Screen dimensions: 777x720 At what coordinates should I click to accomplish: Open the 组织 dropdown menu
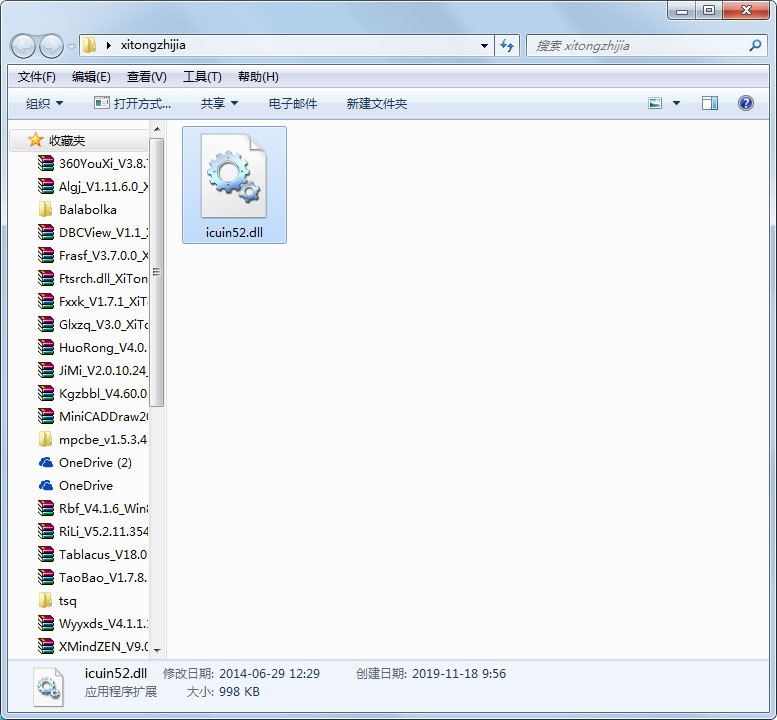[x=44, y=103]
